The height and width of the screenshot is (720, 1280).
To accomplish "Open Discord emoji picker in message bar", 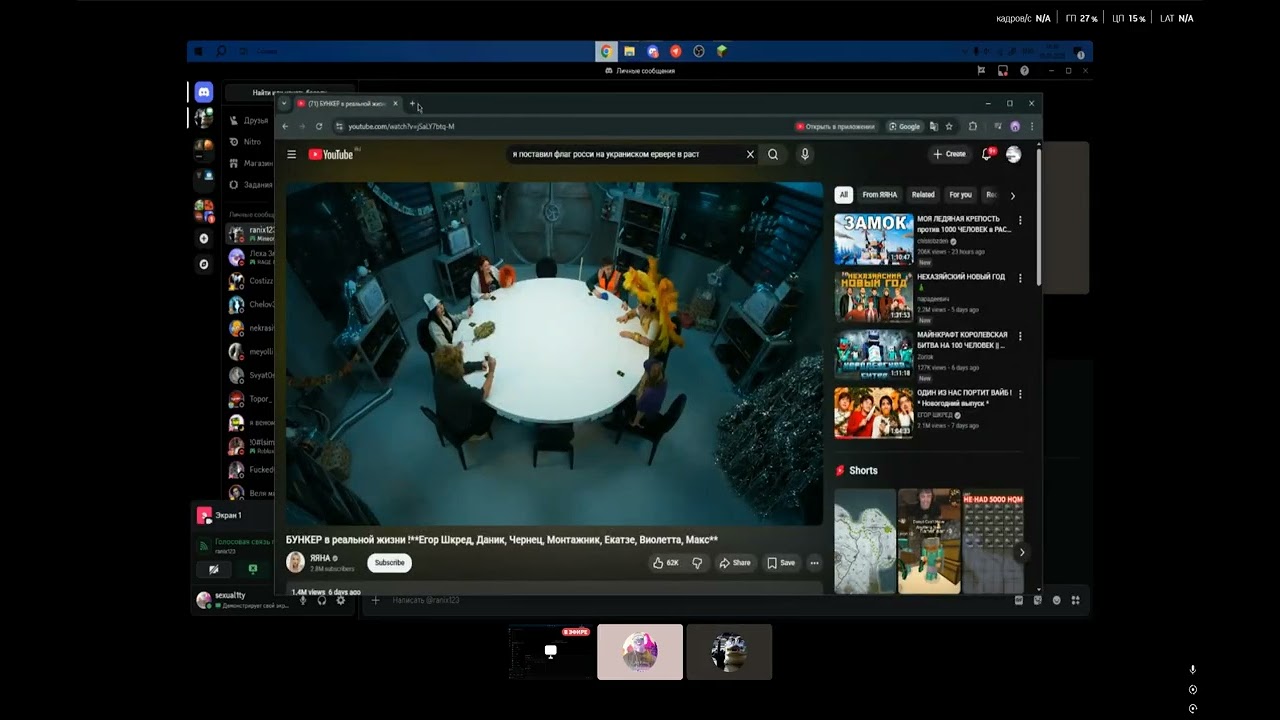I will (x=1056, y=600).
